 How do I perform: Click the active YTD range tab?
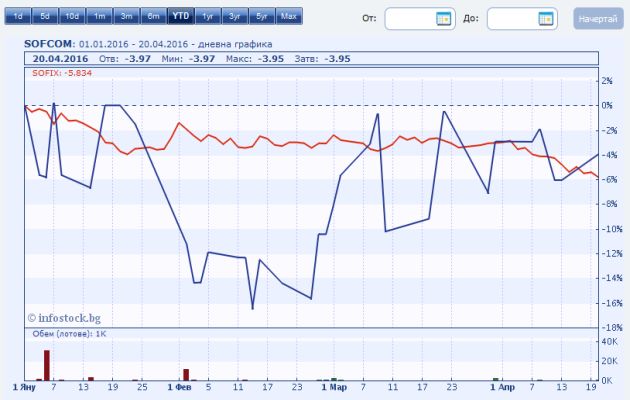click(x=181, y=16)
